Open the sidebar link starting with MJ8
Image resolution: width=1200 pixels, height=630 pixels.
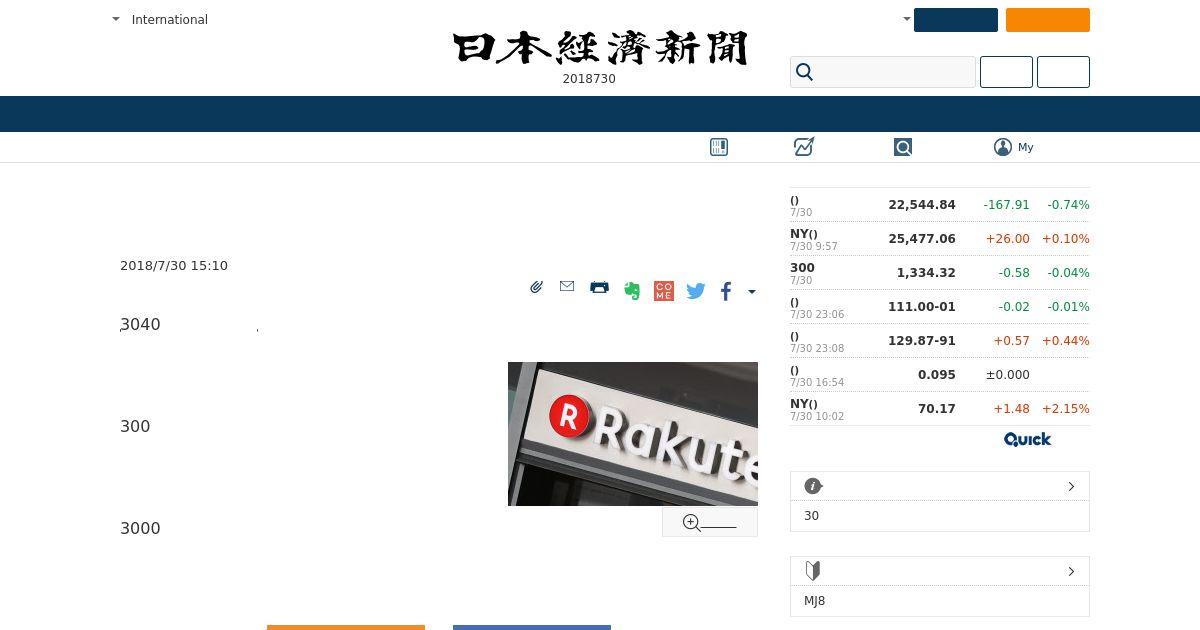coord(815,601)
